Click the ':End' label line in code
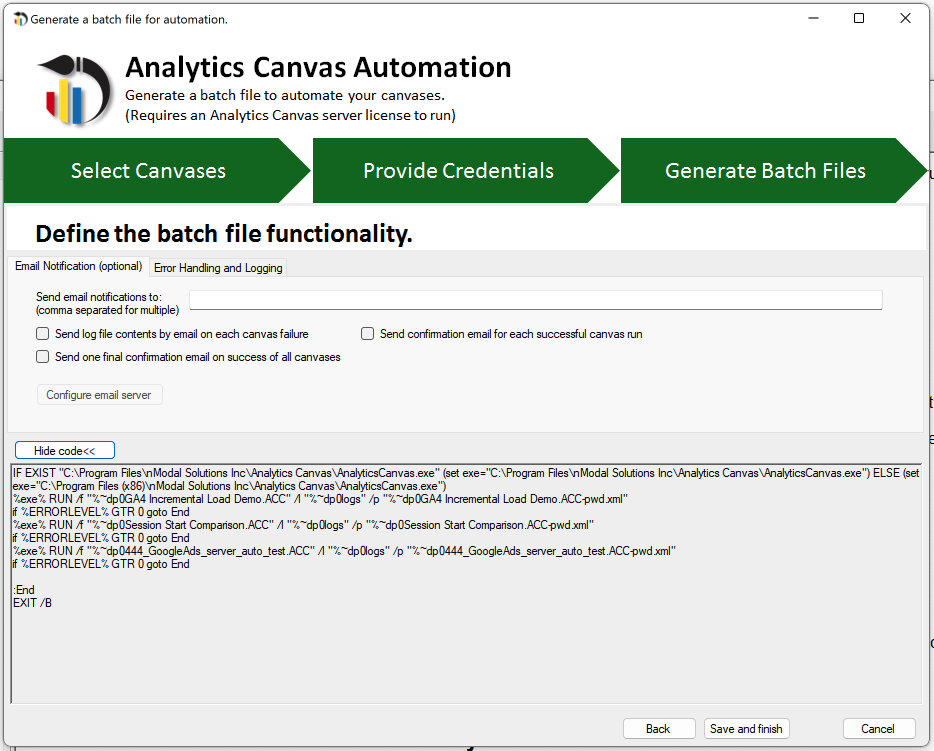Viewport: 934px width, 751px height. pyautogui.click(x=24, y=590)
